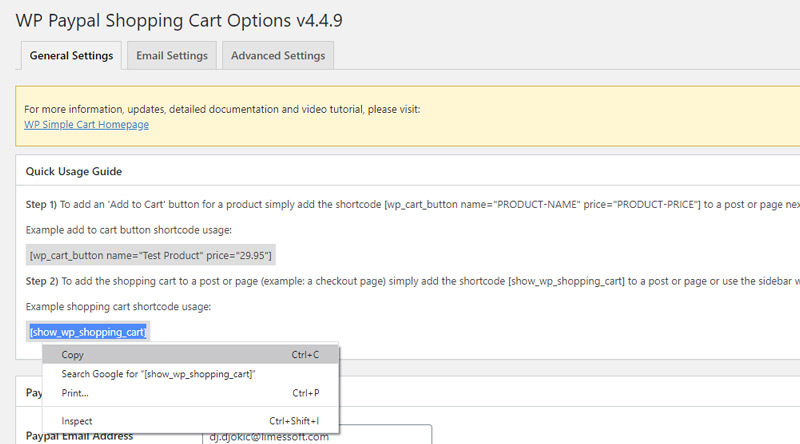Open the General Settings tab
Viewport: 800px width, 444px height.
(x=71, y=56)
